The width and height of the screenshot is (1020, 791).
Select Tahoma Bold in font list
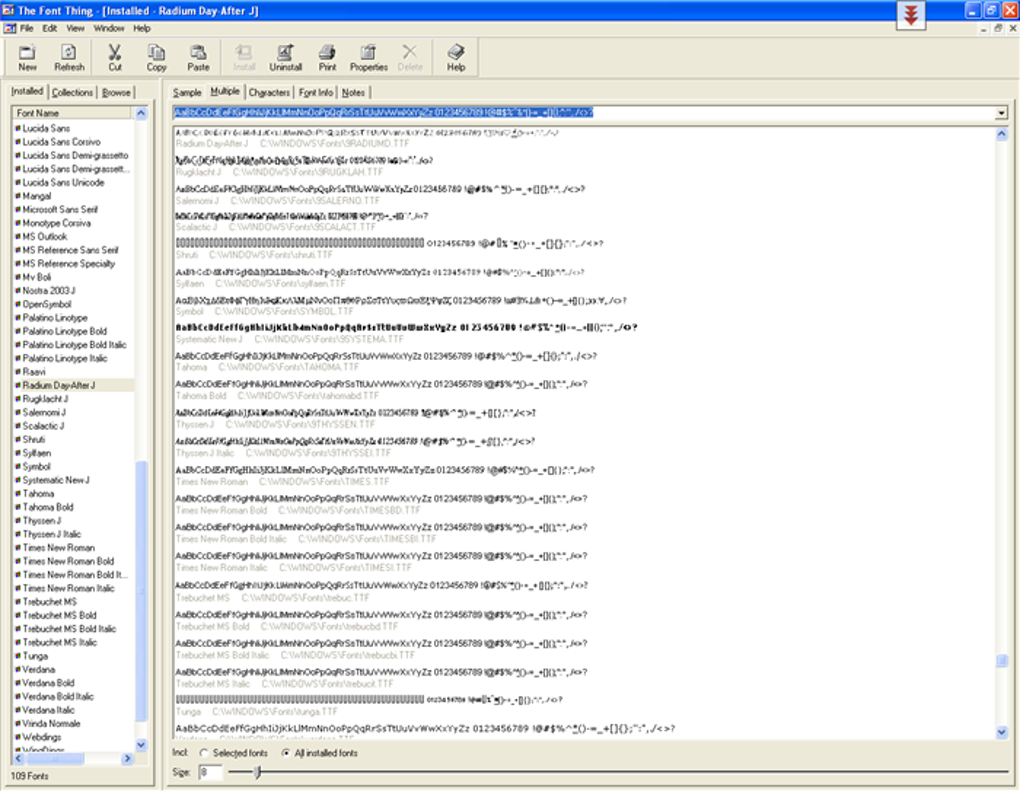coord(47,507)
